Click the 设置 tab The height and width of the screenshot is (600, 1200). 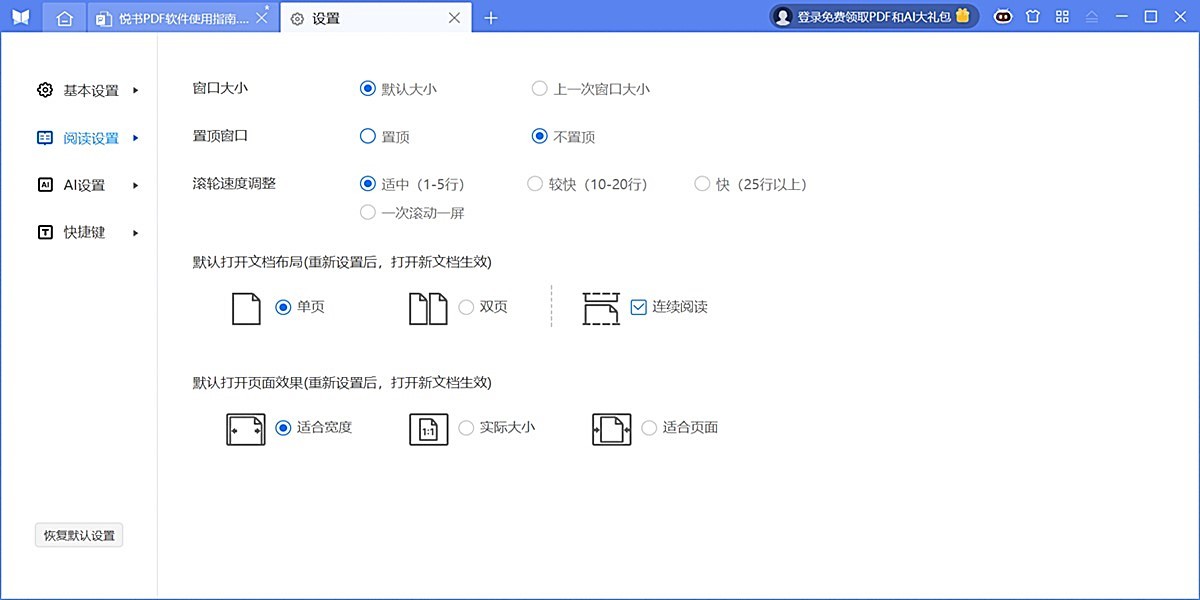[x=330, y=17]
